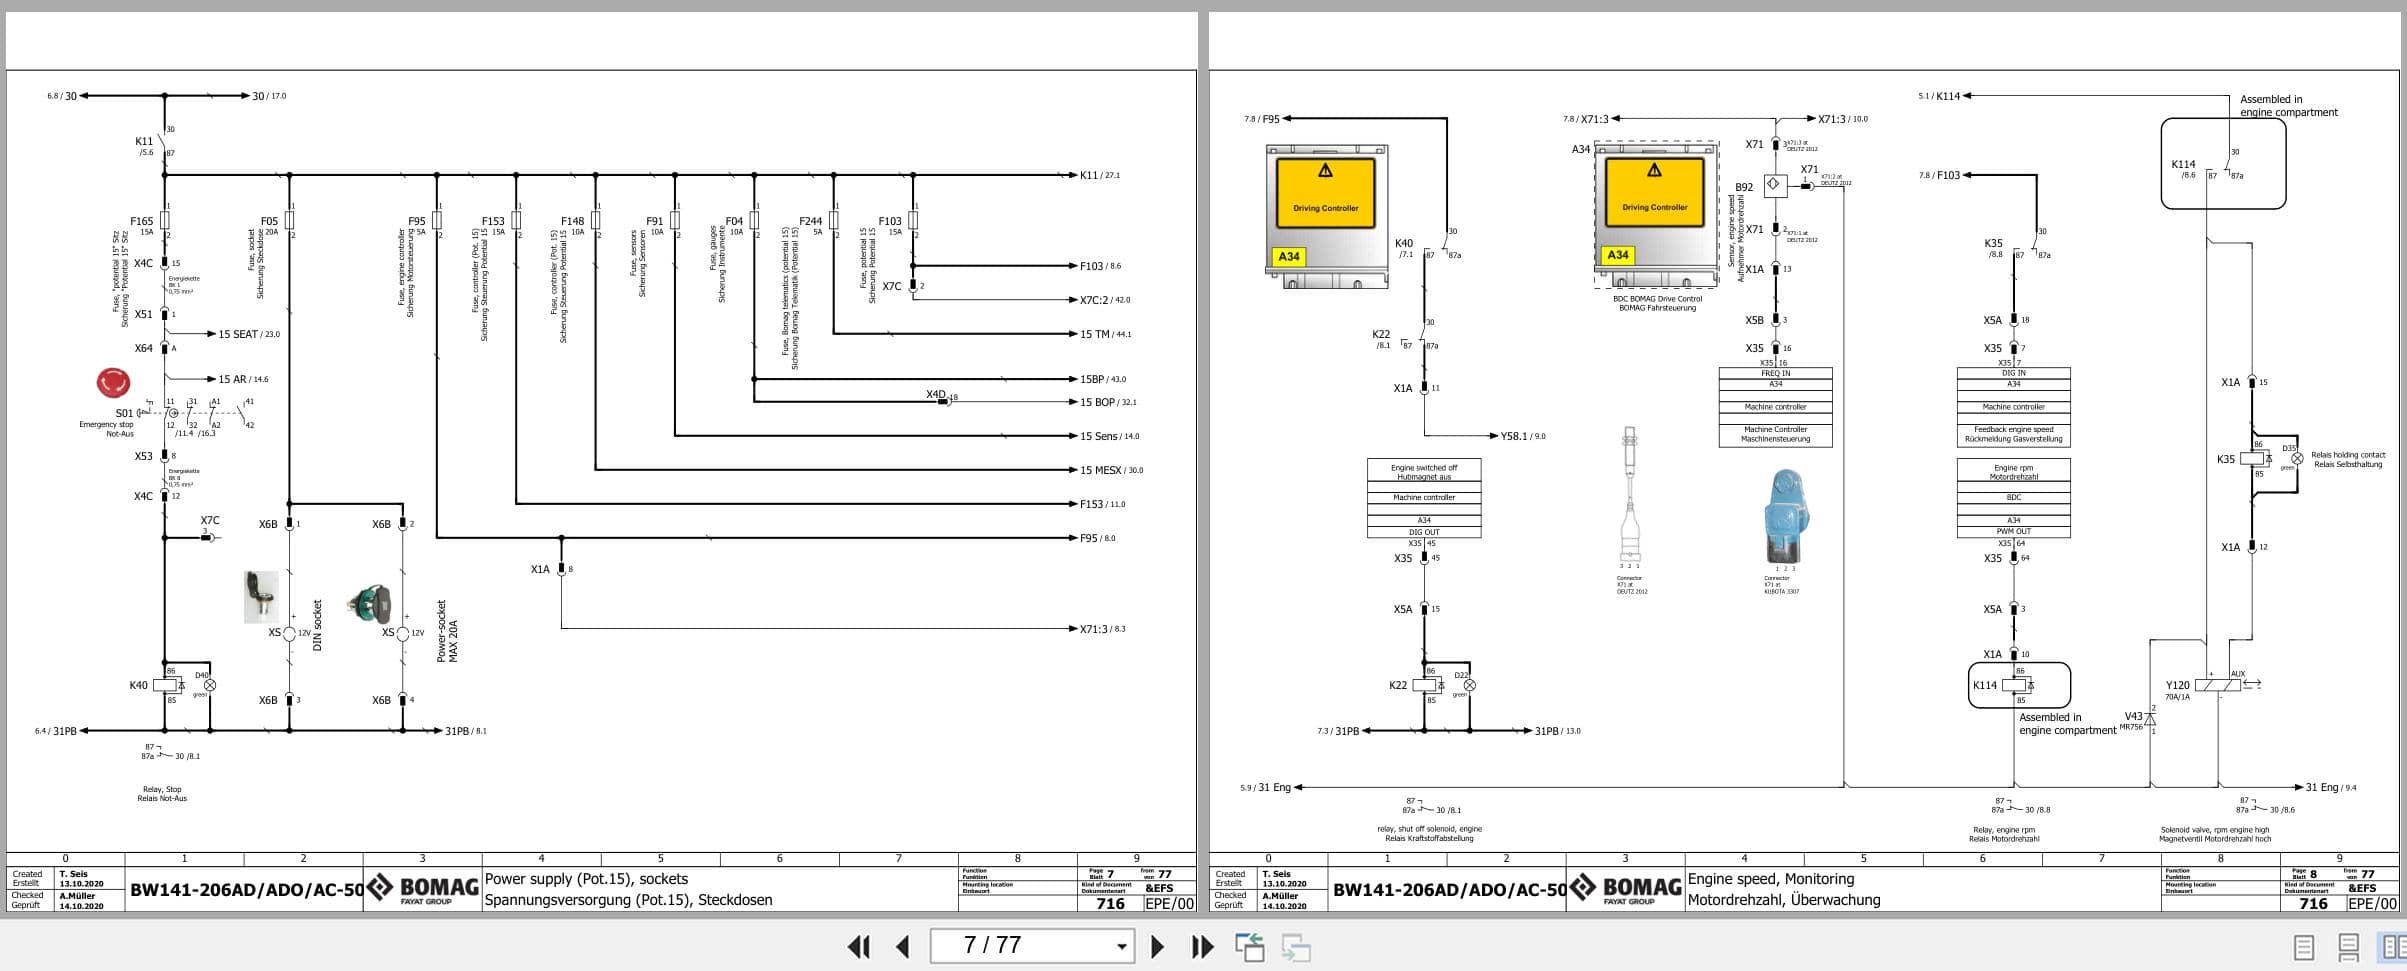Go forward to the next view
This screenshot has height=971, width=2407.
(x=1294, y=945)
